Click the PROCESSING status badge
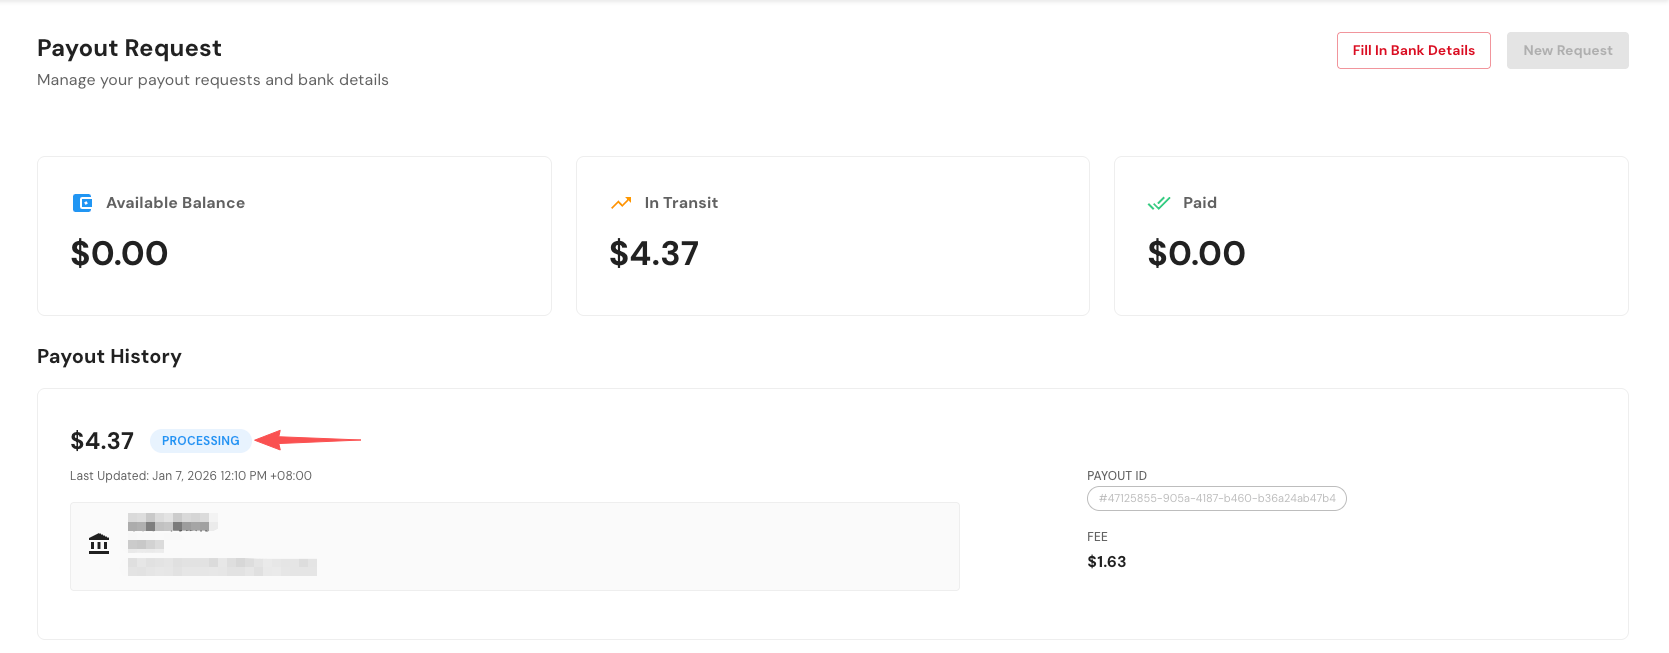This screenshot has height=653, width=1669. pyautogui.click(x=200, y=441)
